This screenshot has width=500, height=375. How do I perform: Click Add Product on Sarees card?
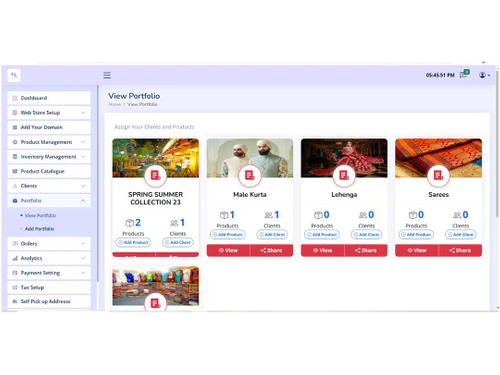click(416, 235)
